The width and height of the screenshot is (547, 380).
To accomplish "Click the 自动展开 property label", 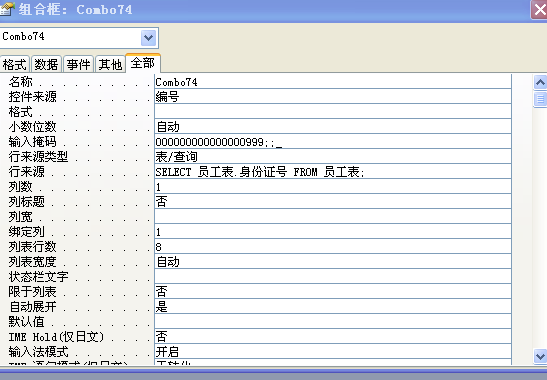I will coord(32,307).
